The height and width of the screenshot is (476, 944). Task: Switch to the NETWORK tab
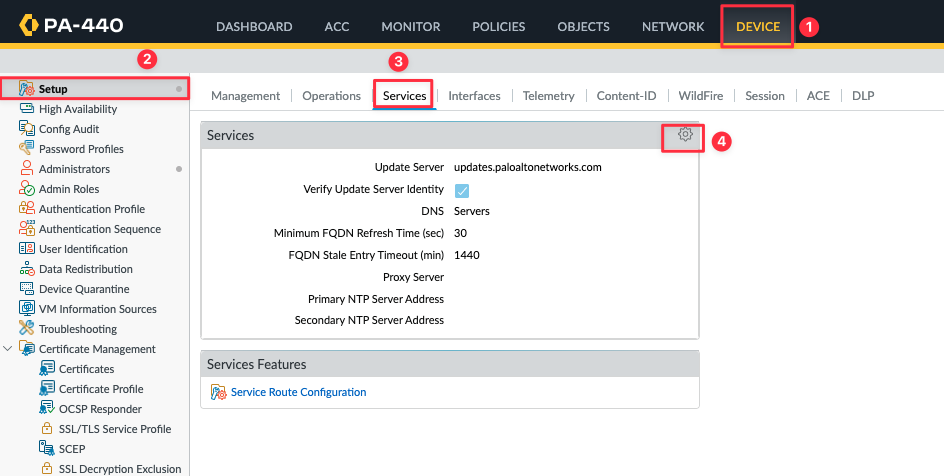673,26
